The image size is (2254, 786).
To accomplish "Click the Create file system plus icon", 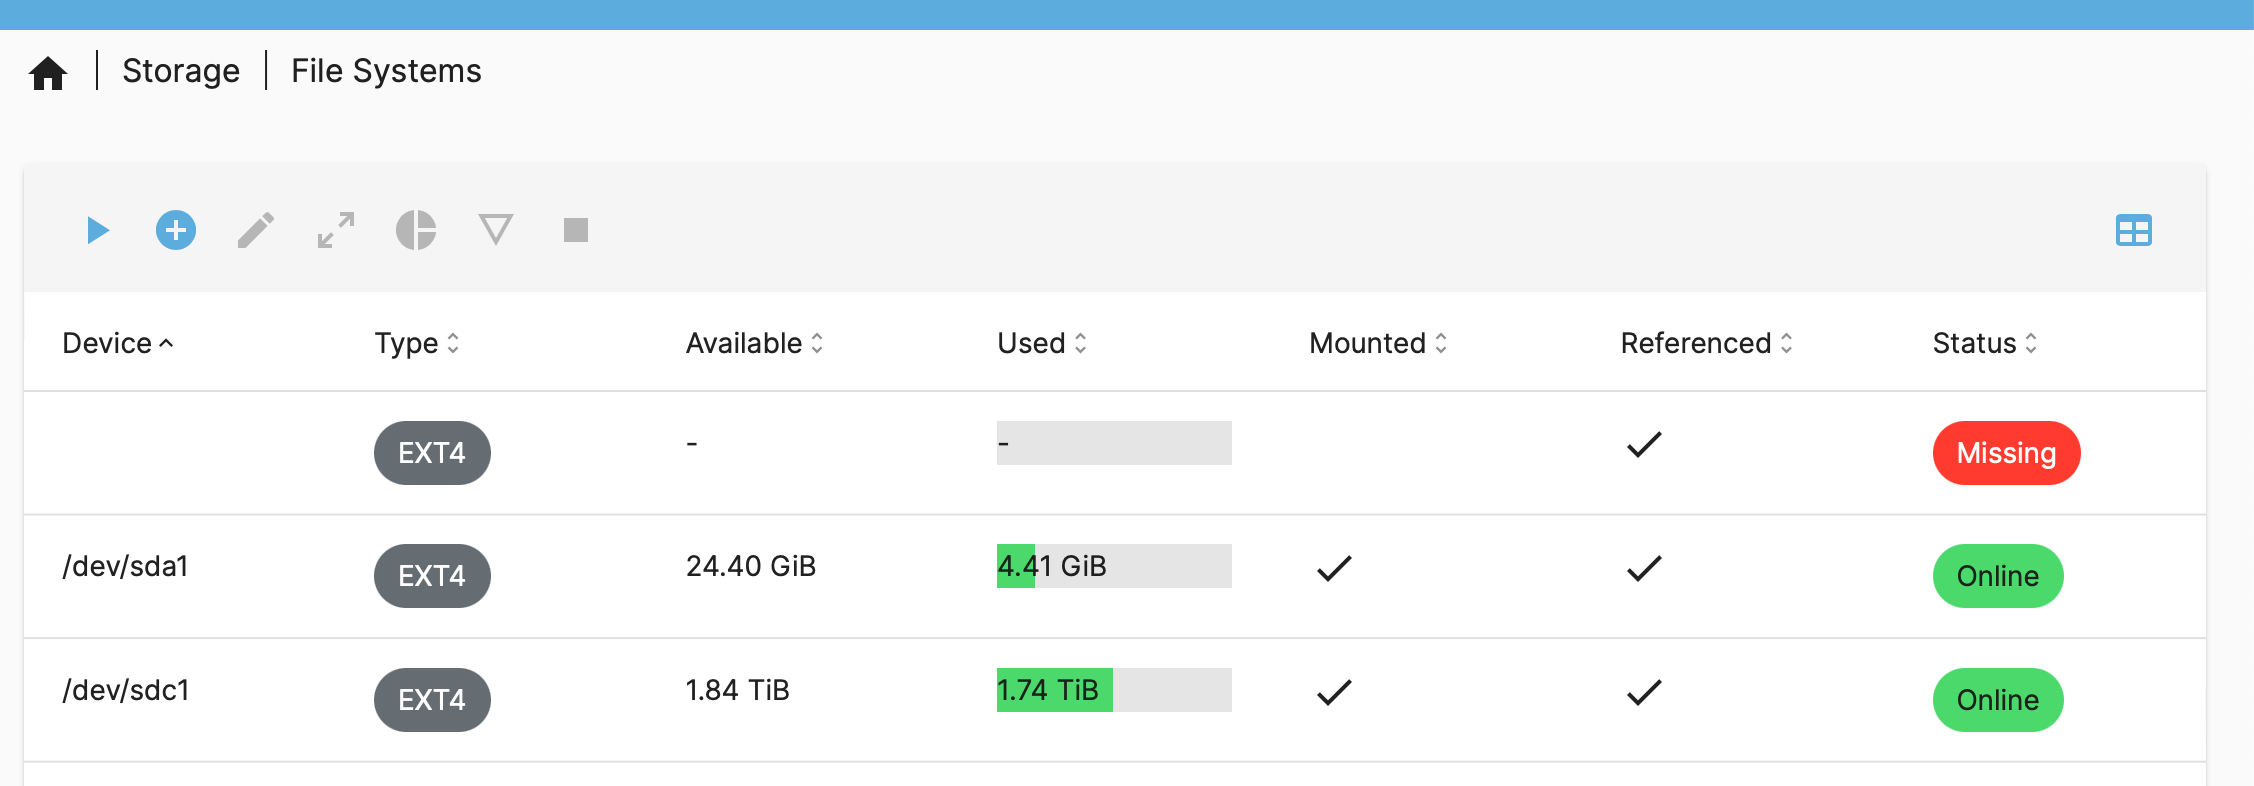I will pos(176,231).
